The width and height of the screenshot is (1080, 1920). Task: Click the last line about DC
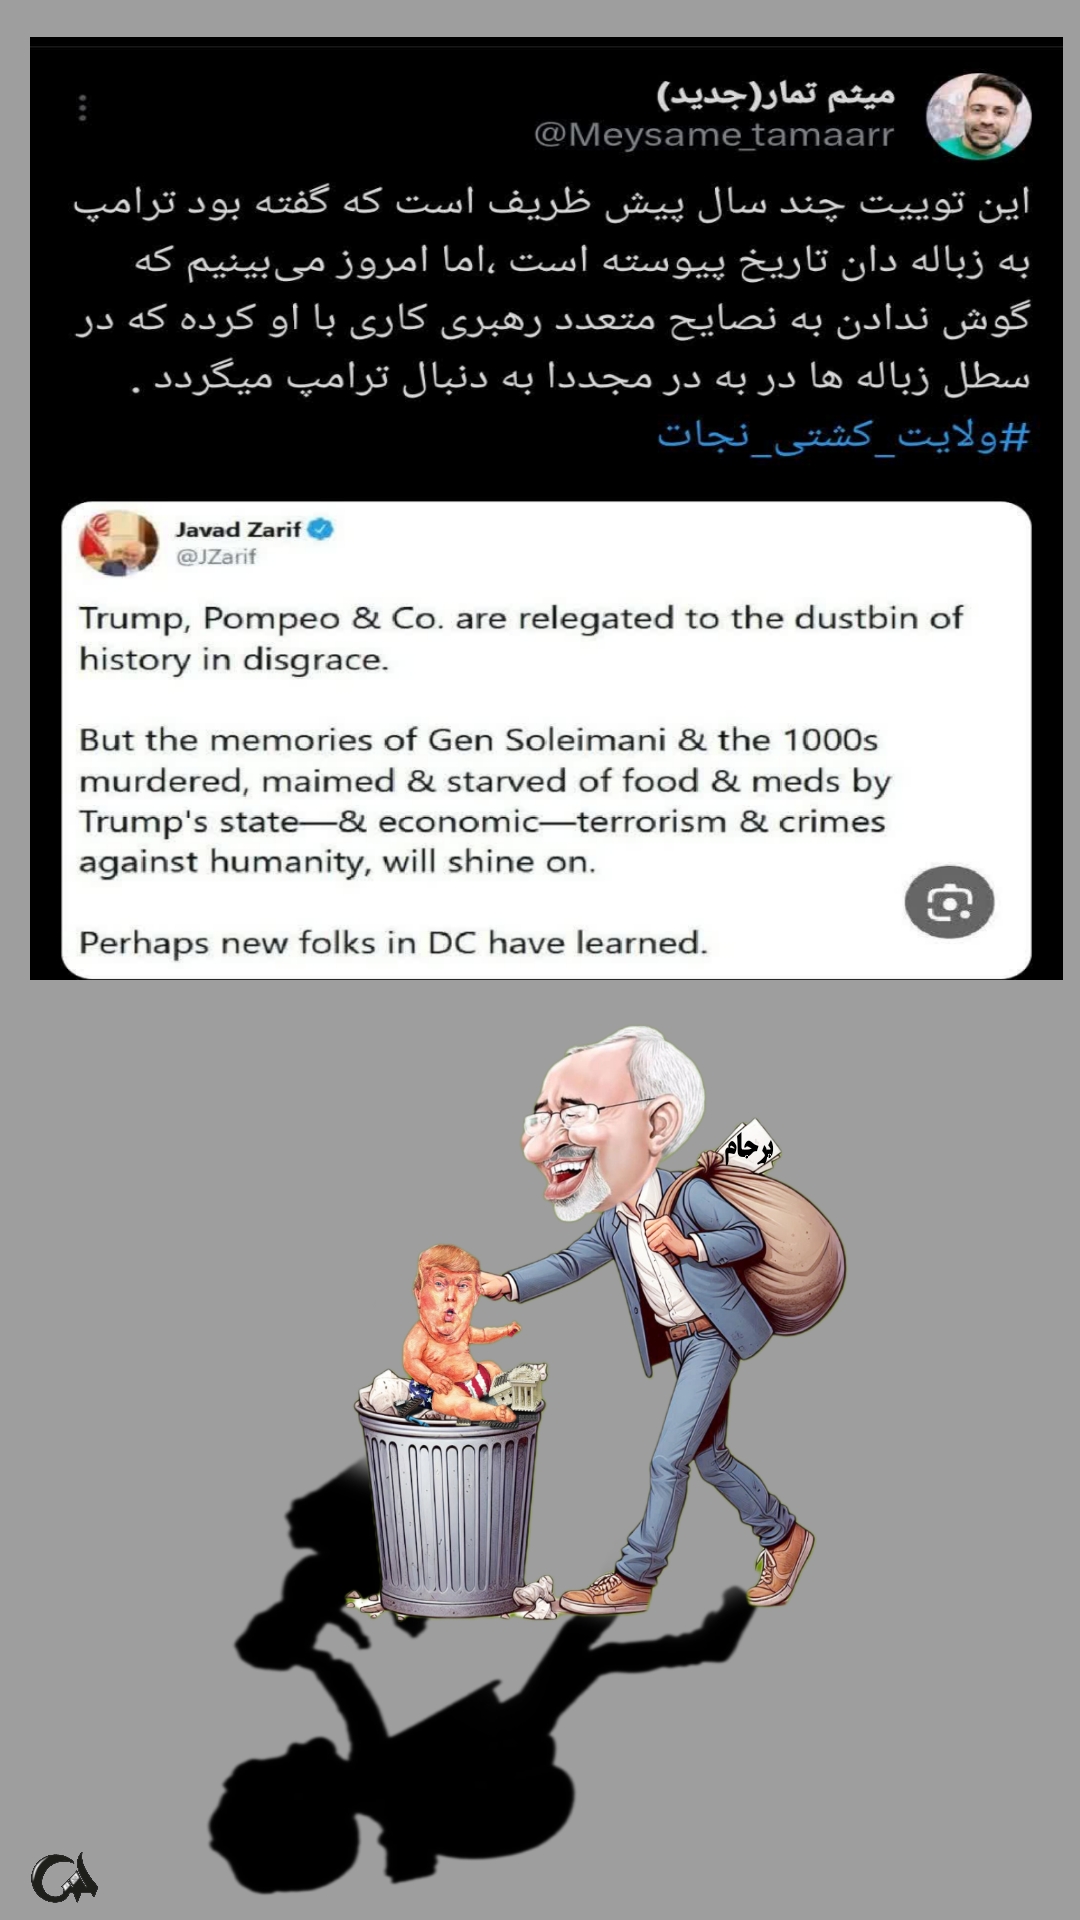click(393, 943)
